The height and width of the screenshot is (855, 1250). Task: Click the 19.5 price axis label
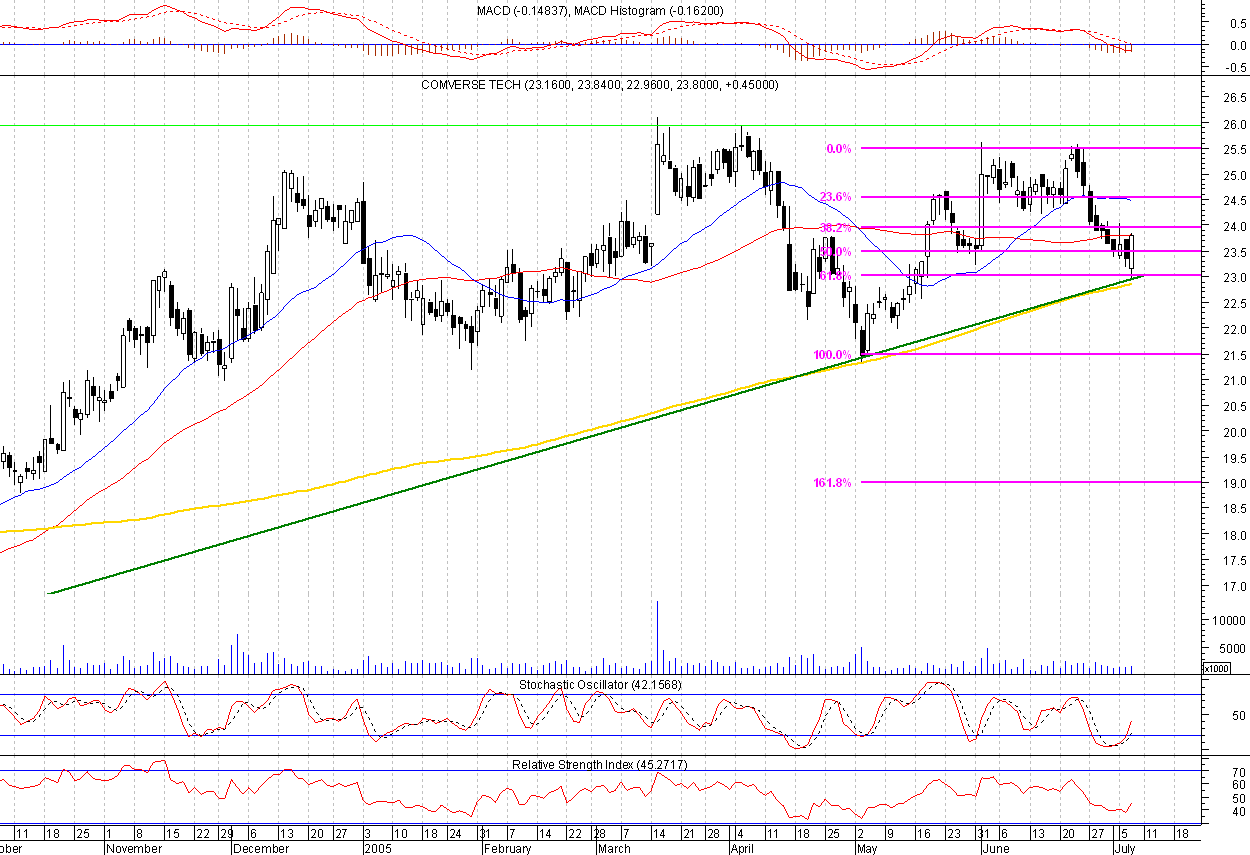point(1233,459)
